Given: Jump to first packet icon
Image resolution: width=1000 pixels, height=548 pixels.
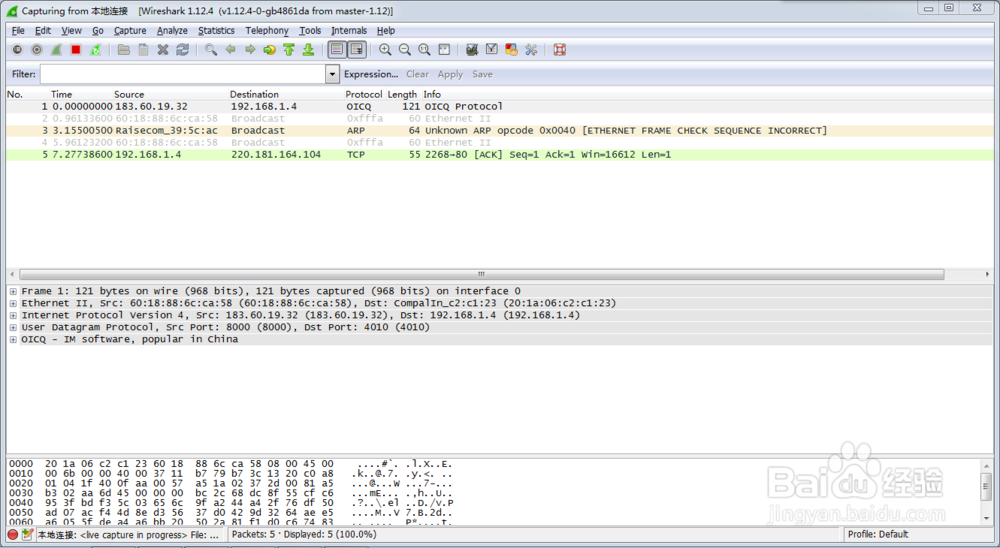Looking at the screenshot, I should (x=289, y=50).
